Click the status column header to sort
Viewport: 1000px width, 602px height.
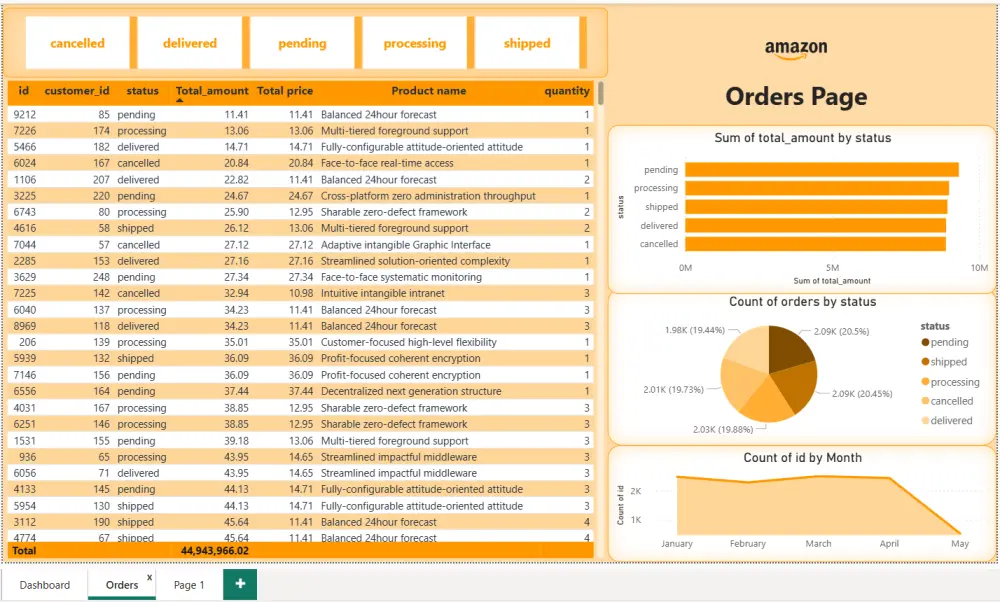coord(141,91)
